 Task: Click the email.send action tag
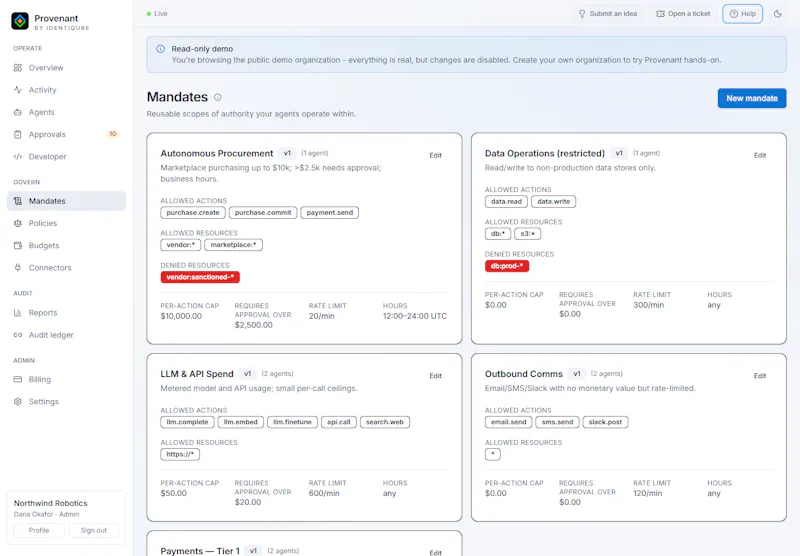(x=509, y=422)
